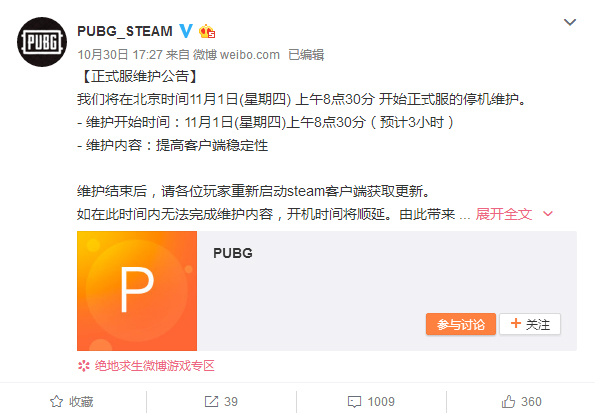Expand full text with 展开全文

(504, 214)
